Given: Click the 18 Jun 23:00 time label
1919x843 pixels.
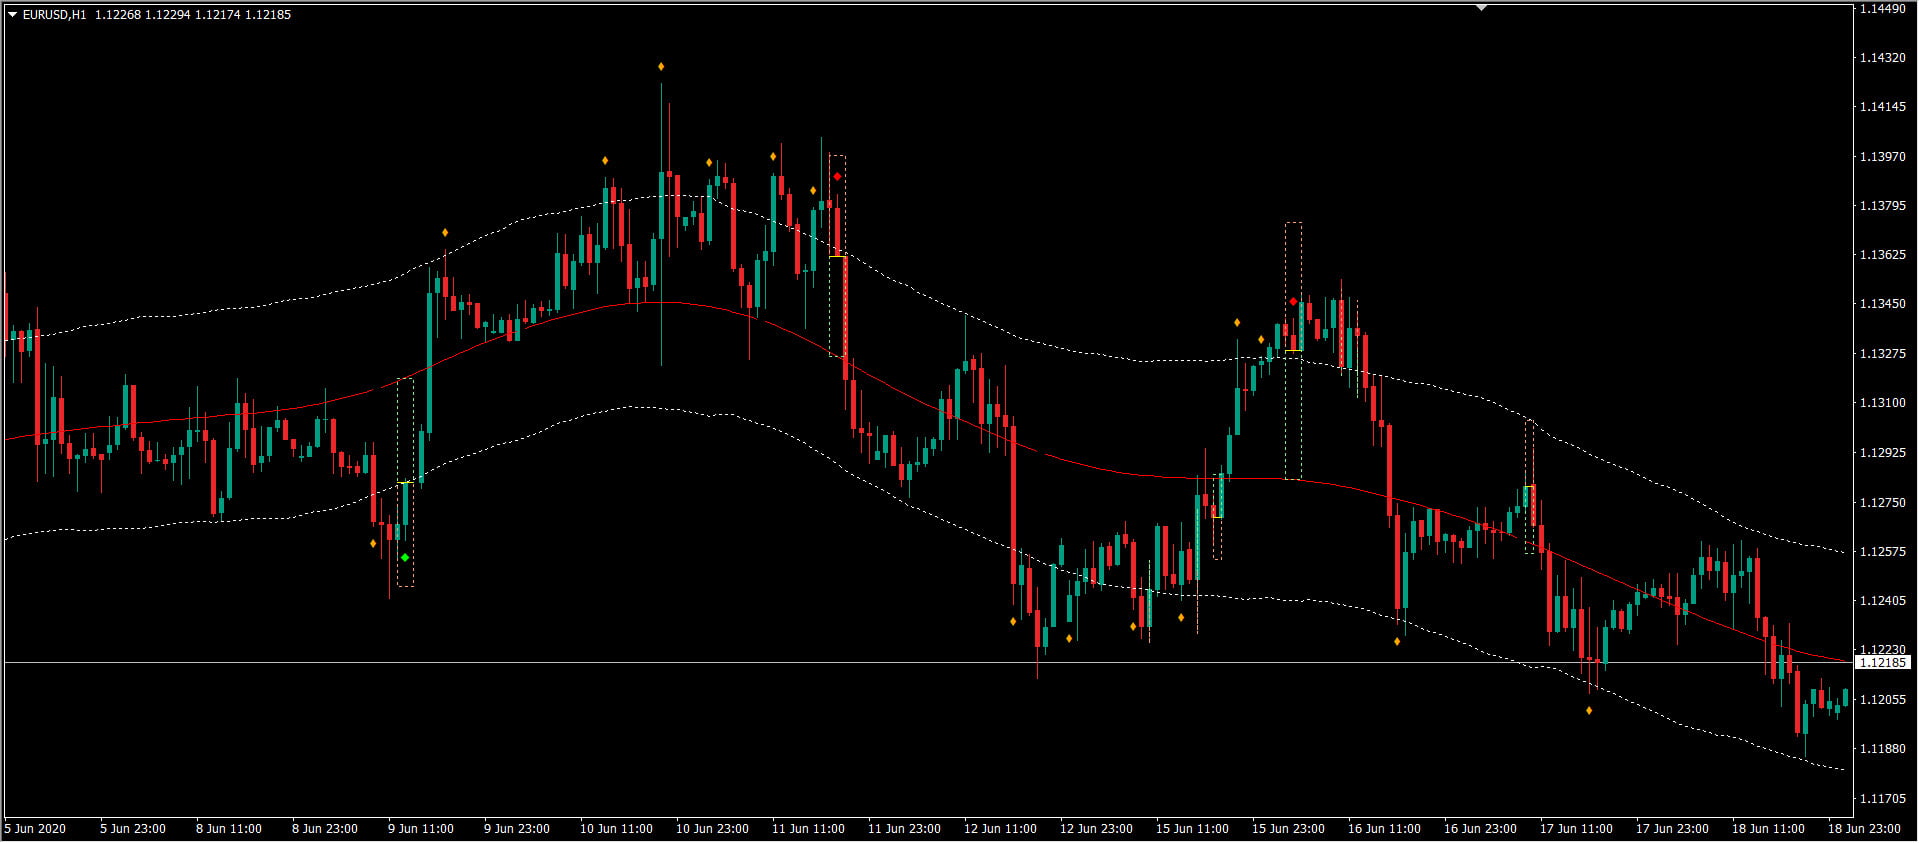Looking at the screenshot, I should pyautogui.click(x=1864, y=829).
